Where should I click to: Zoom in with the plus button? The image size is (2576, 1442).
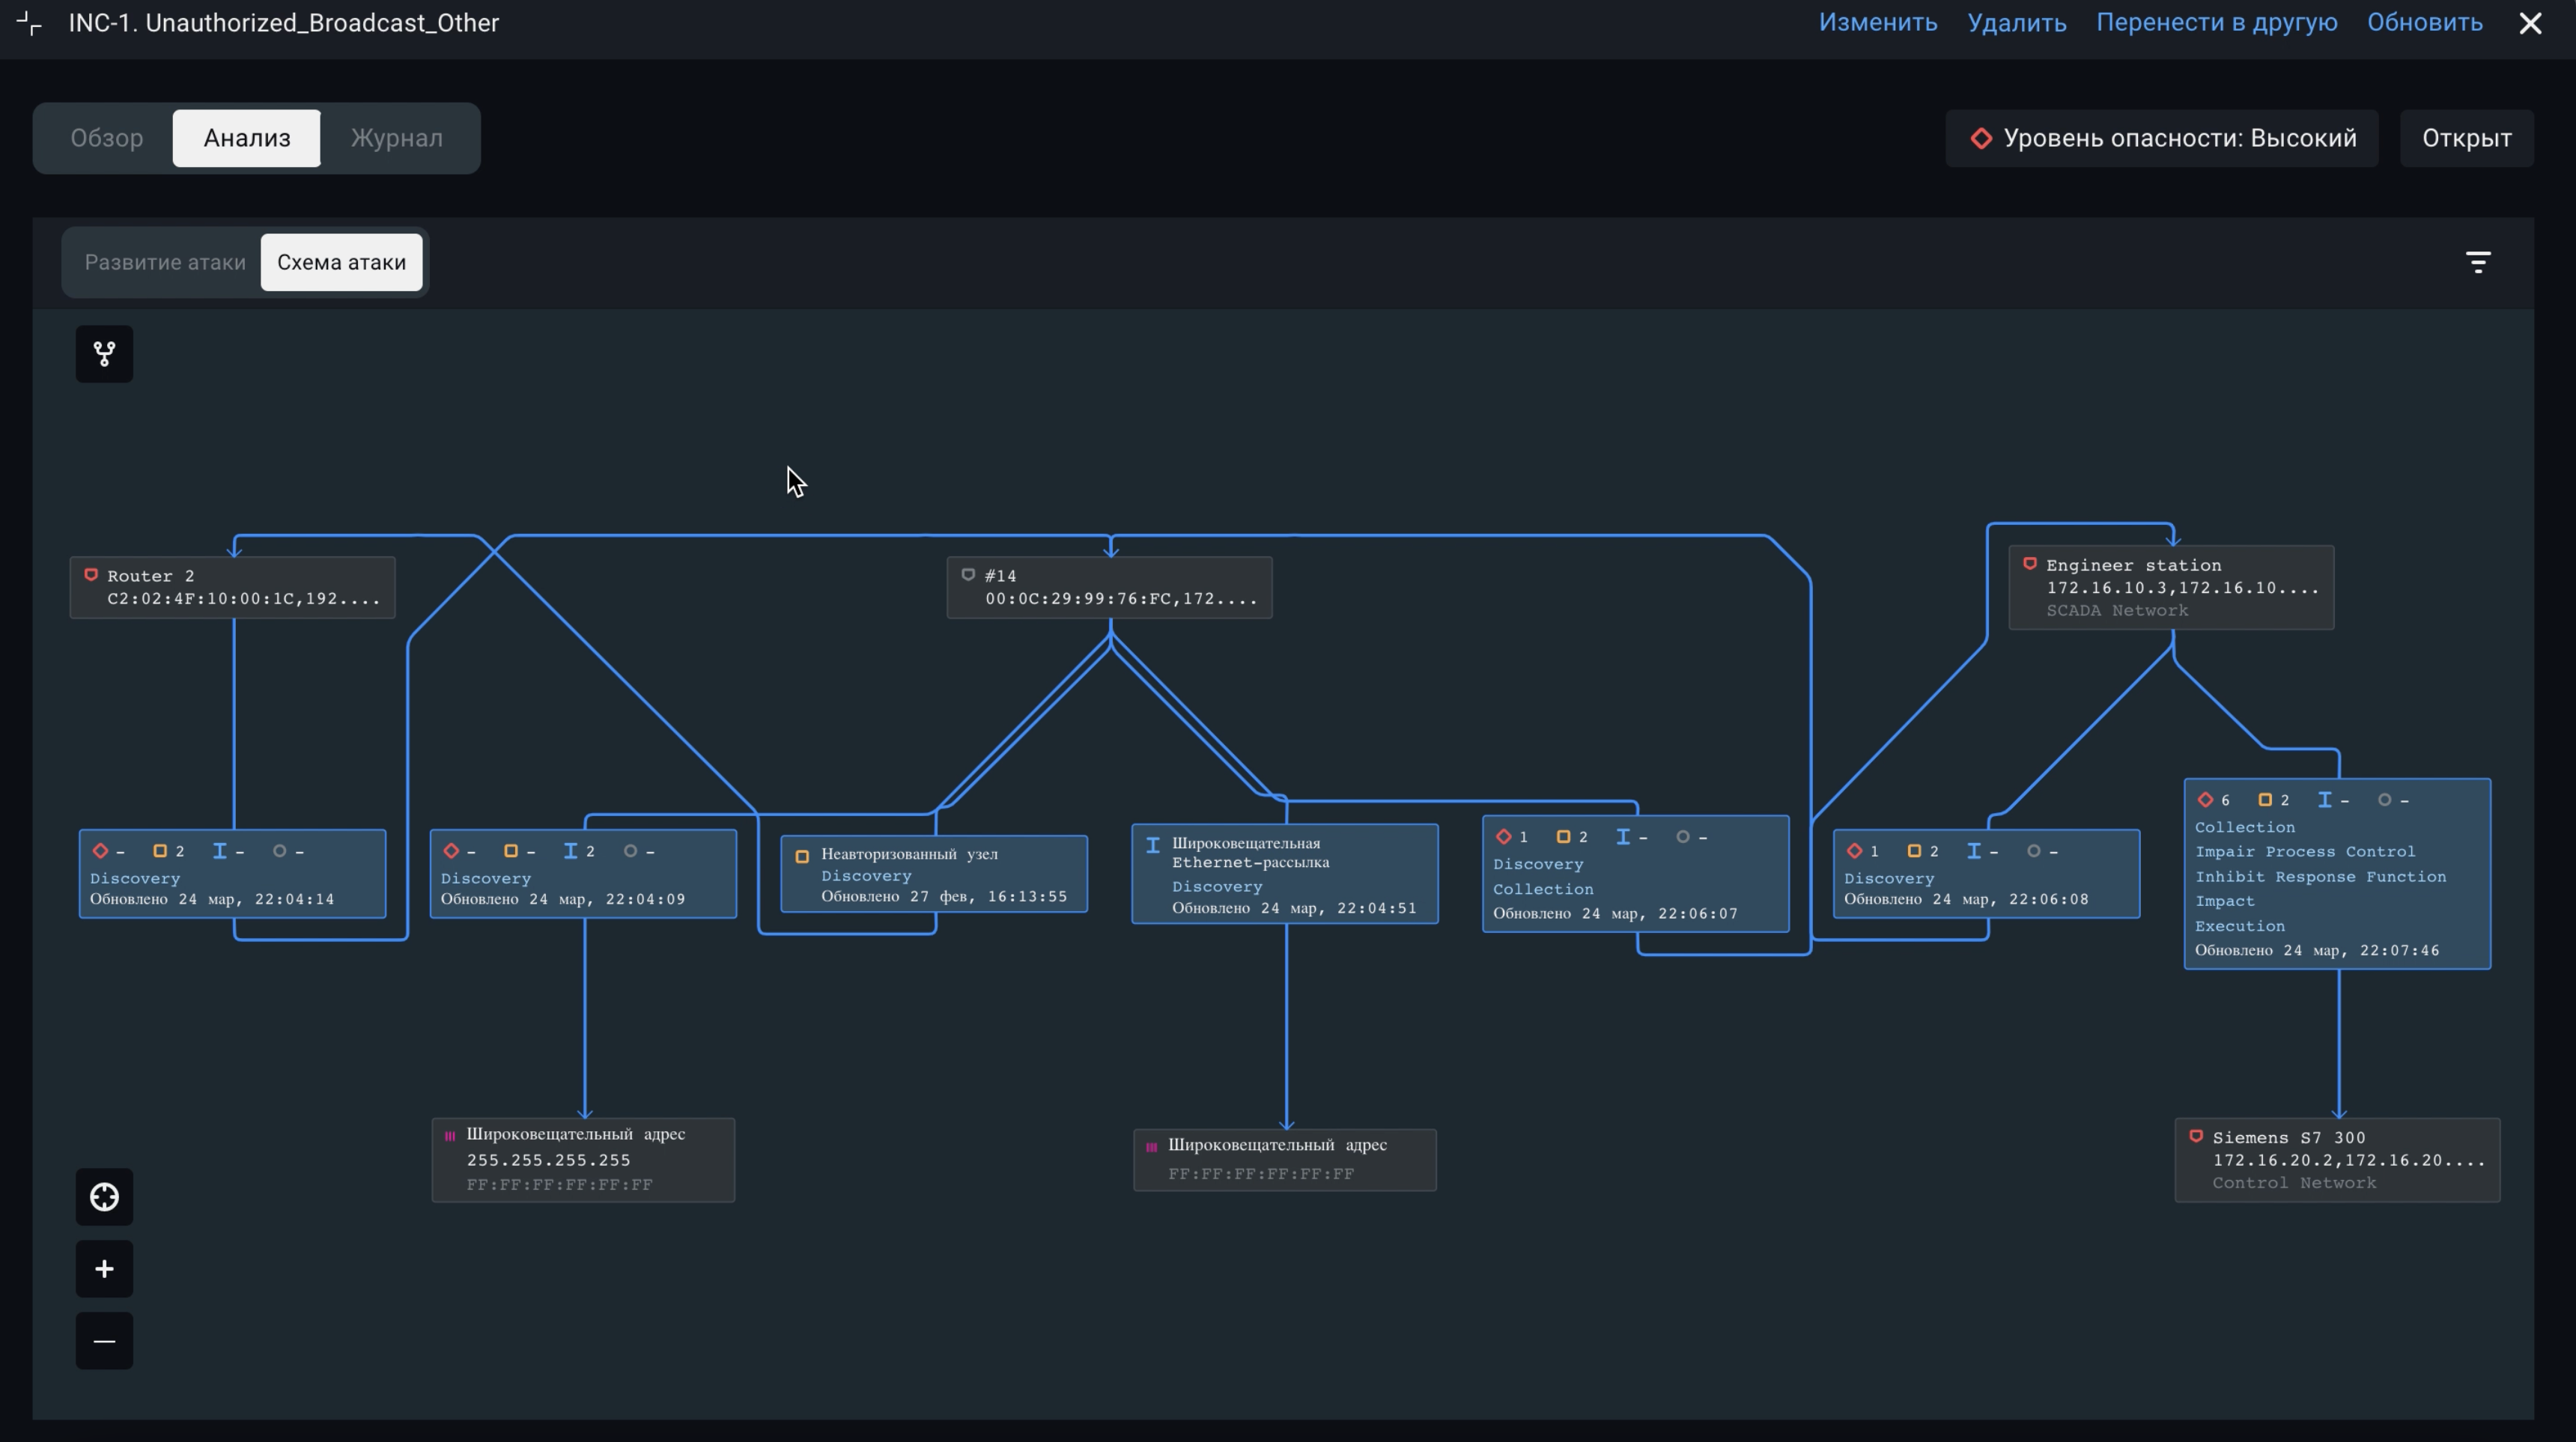[x=104, y=1269]
